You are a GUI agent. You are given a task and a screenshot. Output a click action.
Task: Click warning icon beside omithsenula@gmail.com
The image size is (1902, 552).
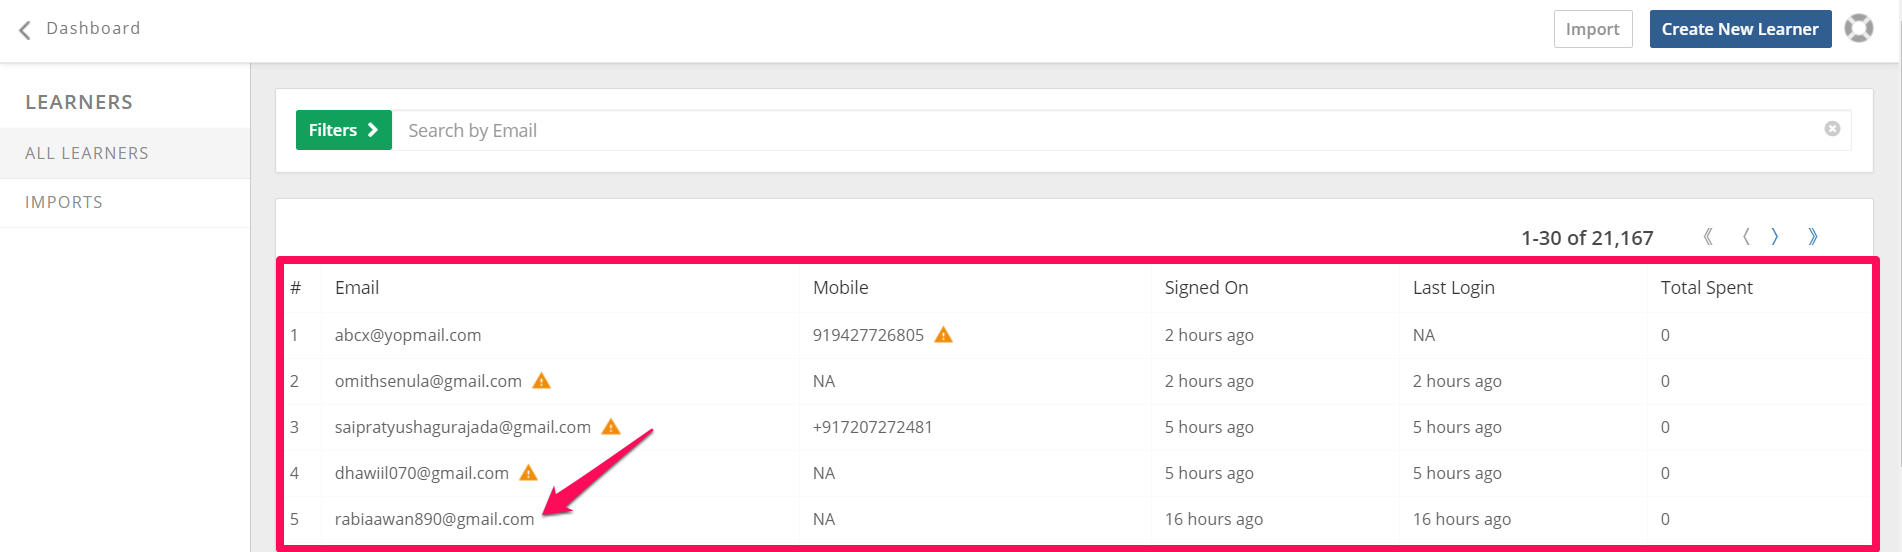coord(541,381)
